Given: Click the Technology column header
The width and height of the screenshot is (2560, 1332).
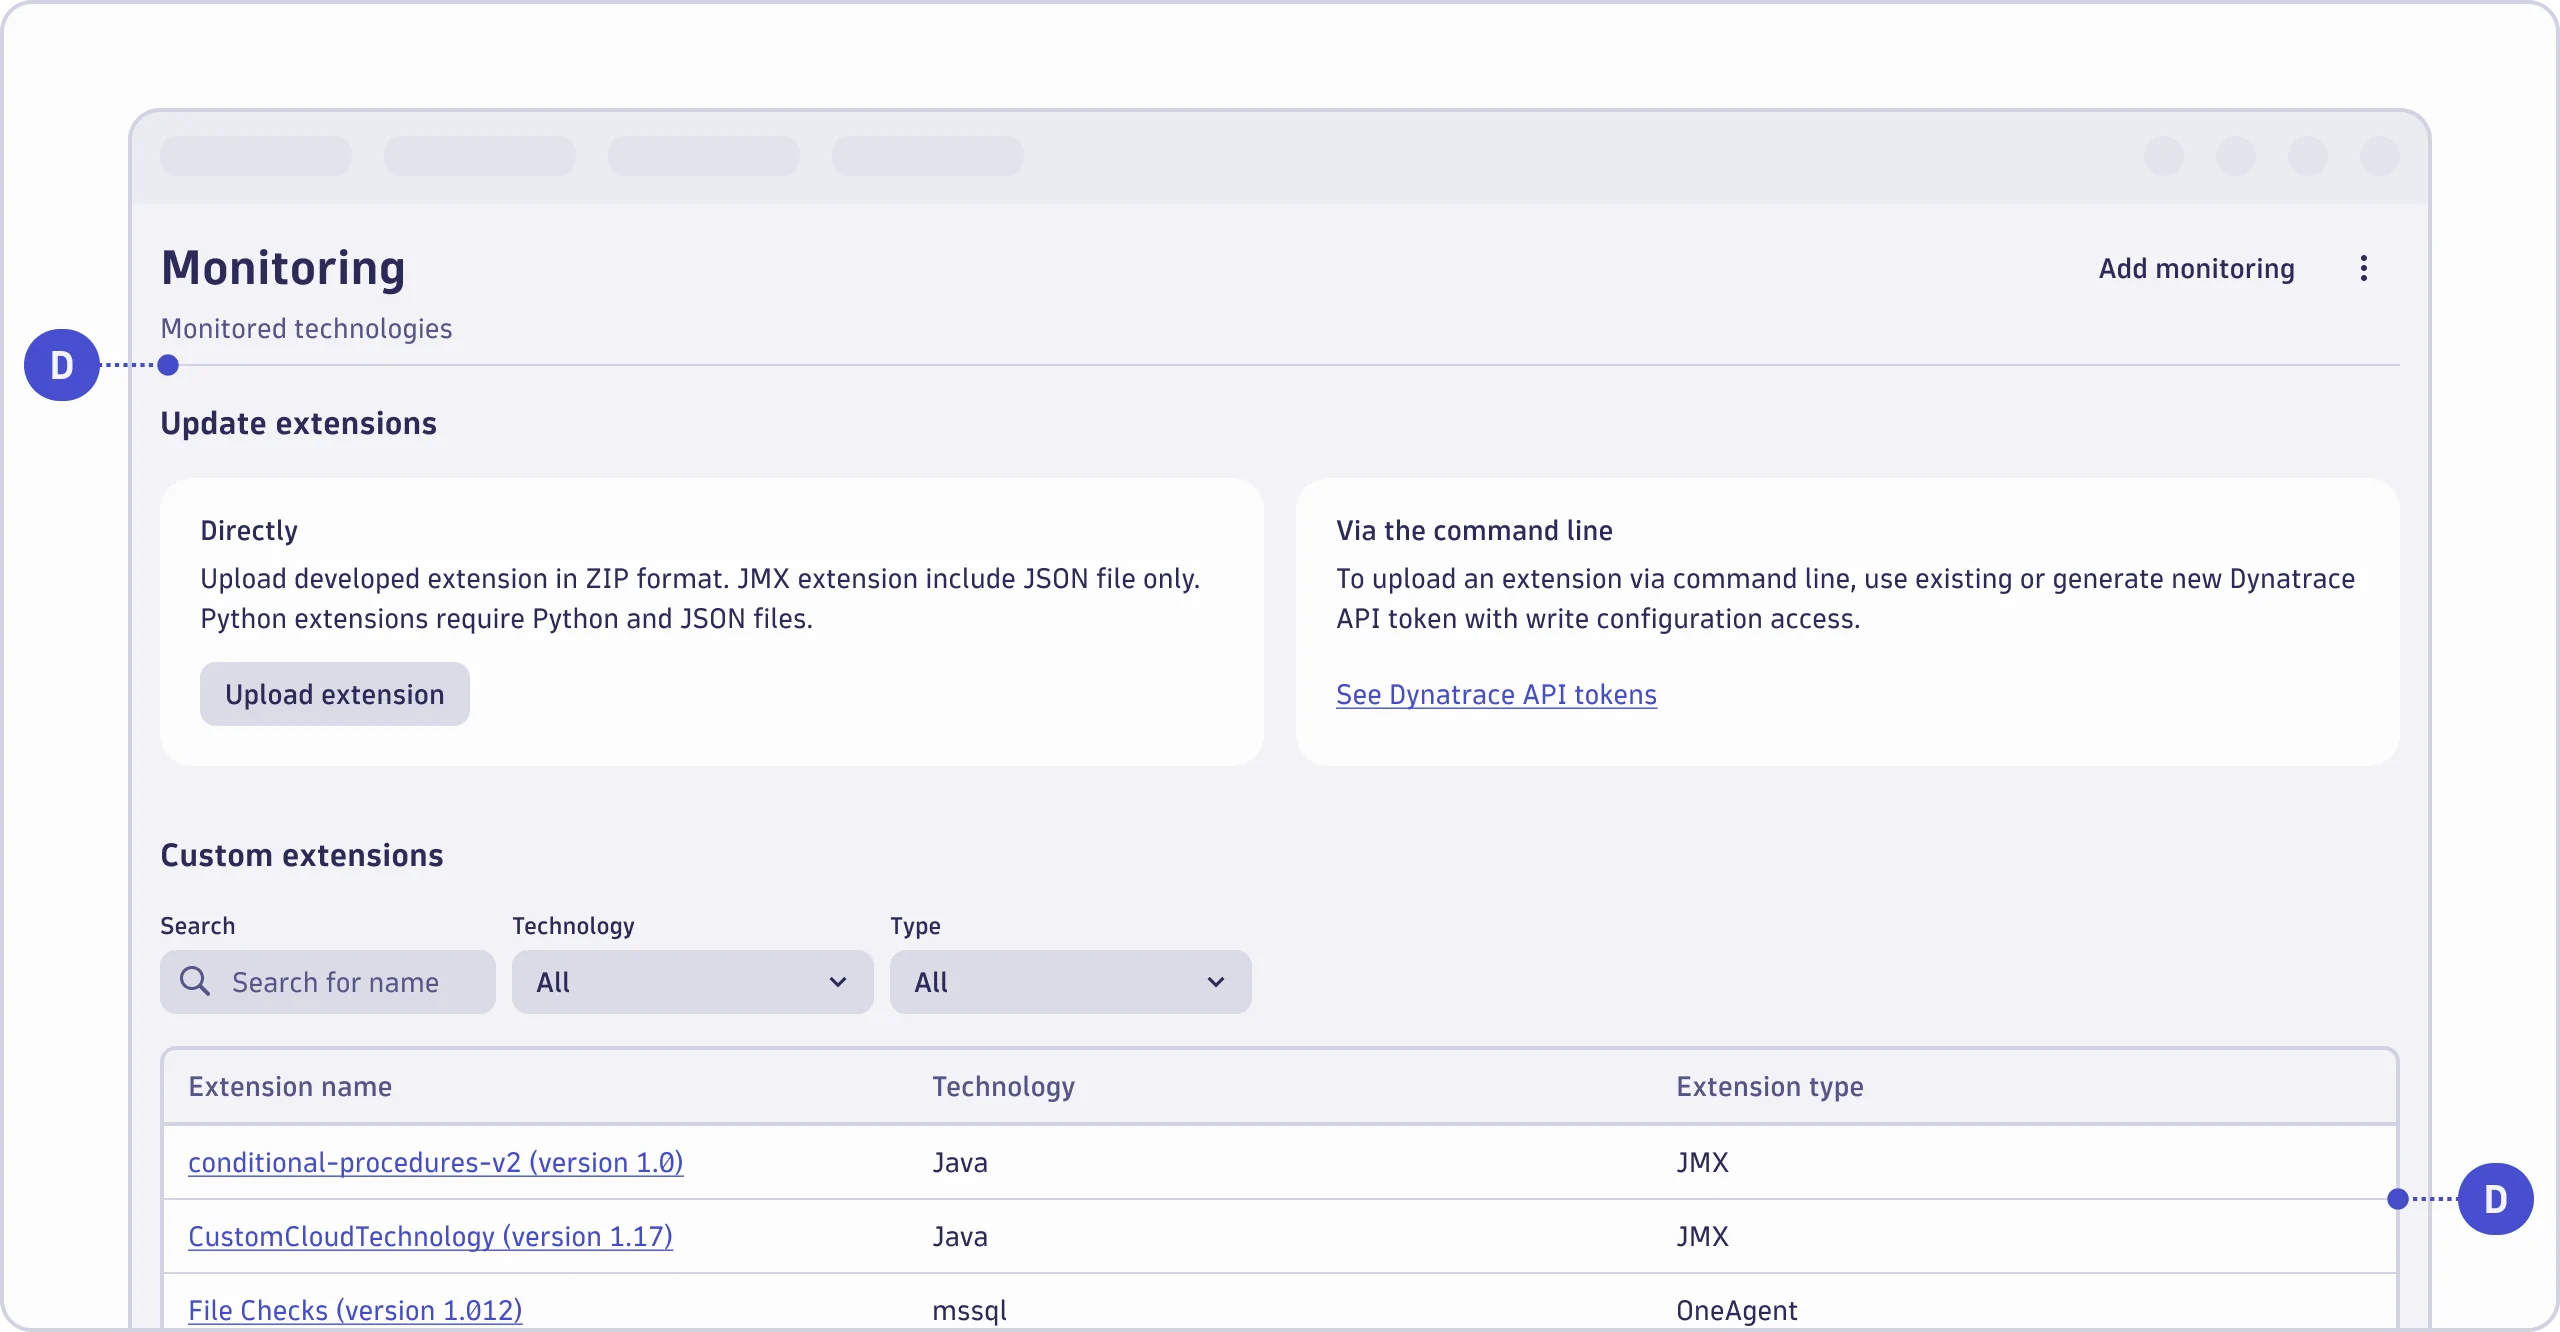Looking at the screenshot, I should point(1003,1086).
